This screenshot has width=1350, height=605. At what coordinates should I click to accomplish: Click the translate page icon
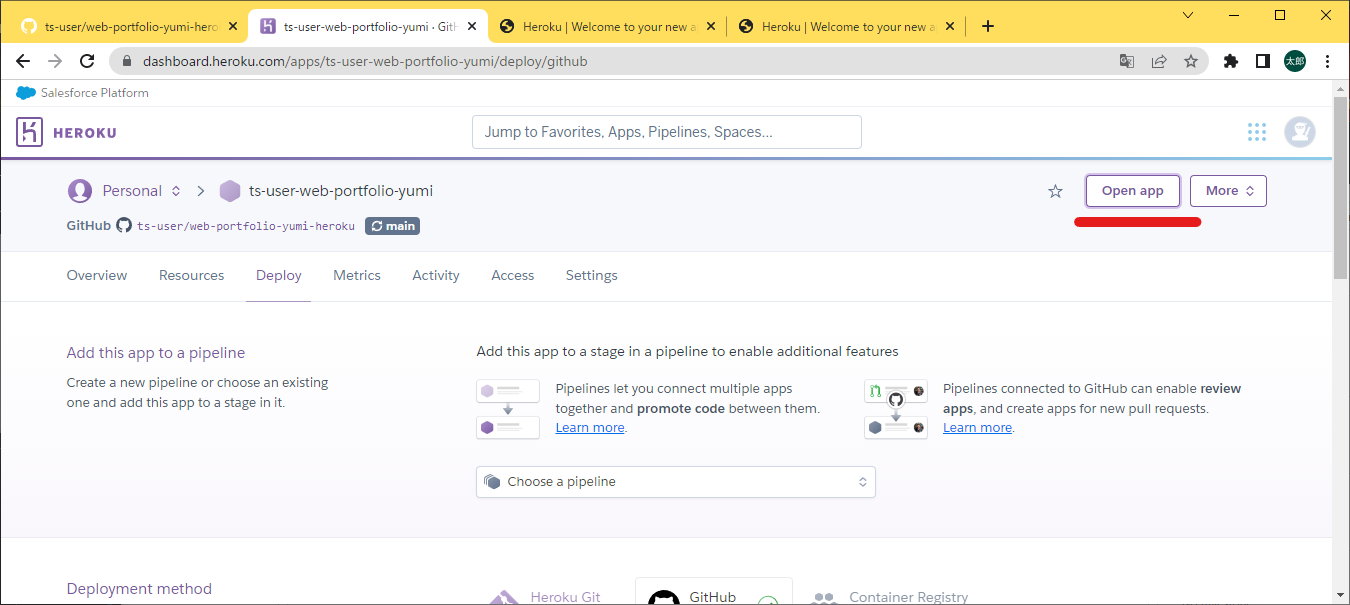pos(1127,61)
